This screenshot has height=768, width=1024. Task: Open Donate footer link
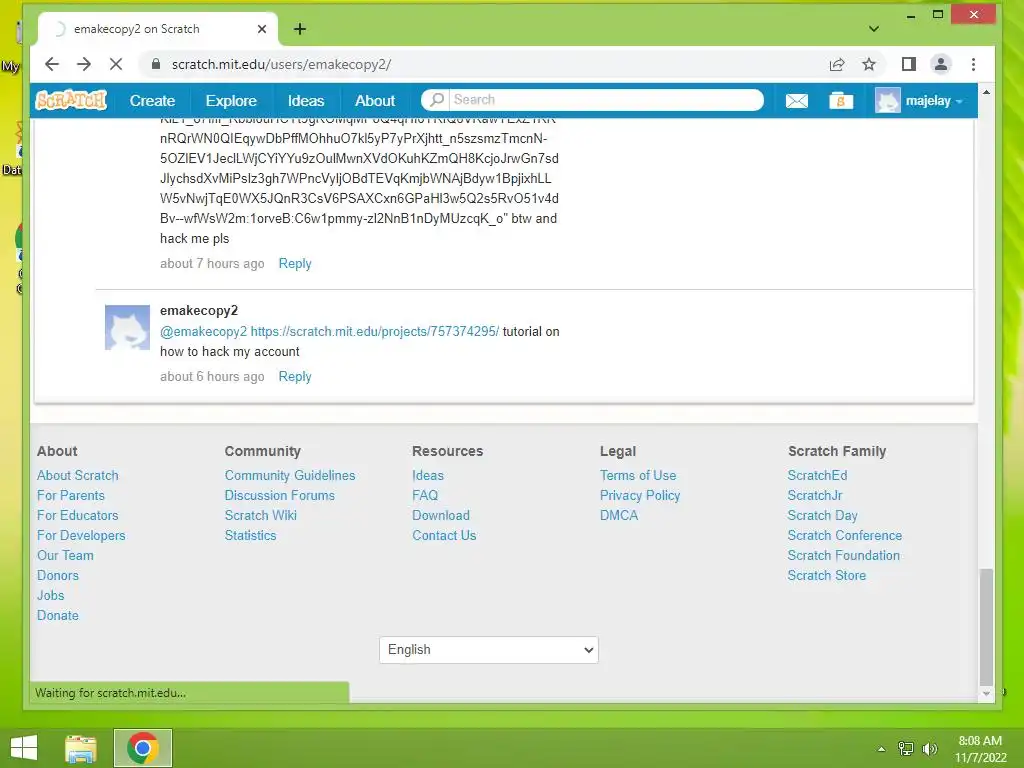57,615
